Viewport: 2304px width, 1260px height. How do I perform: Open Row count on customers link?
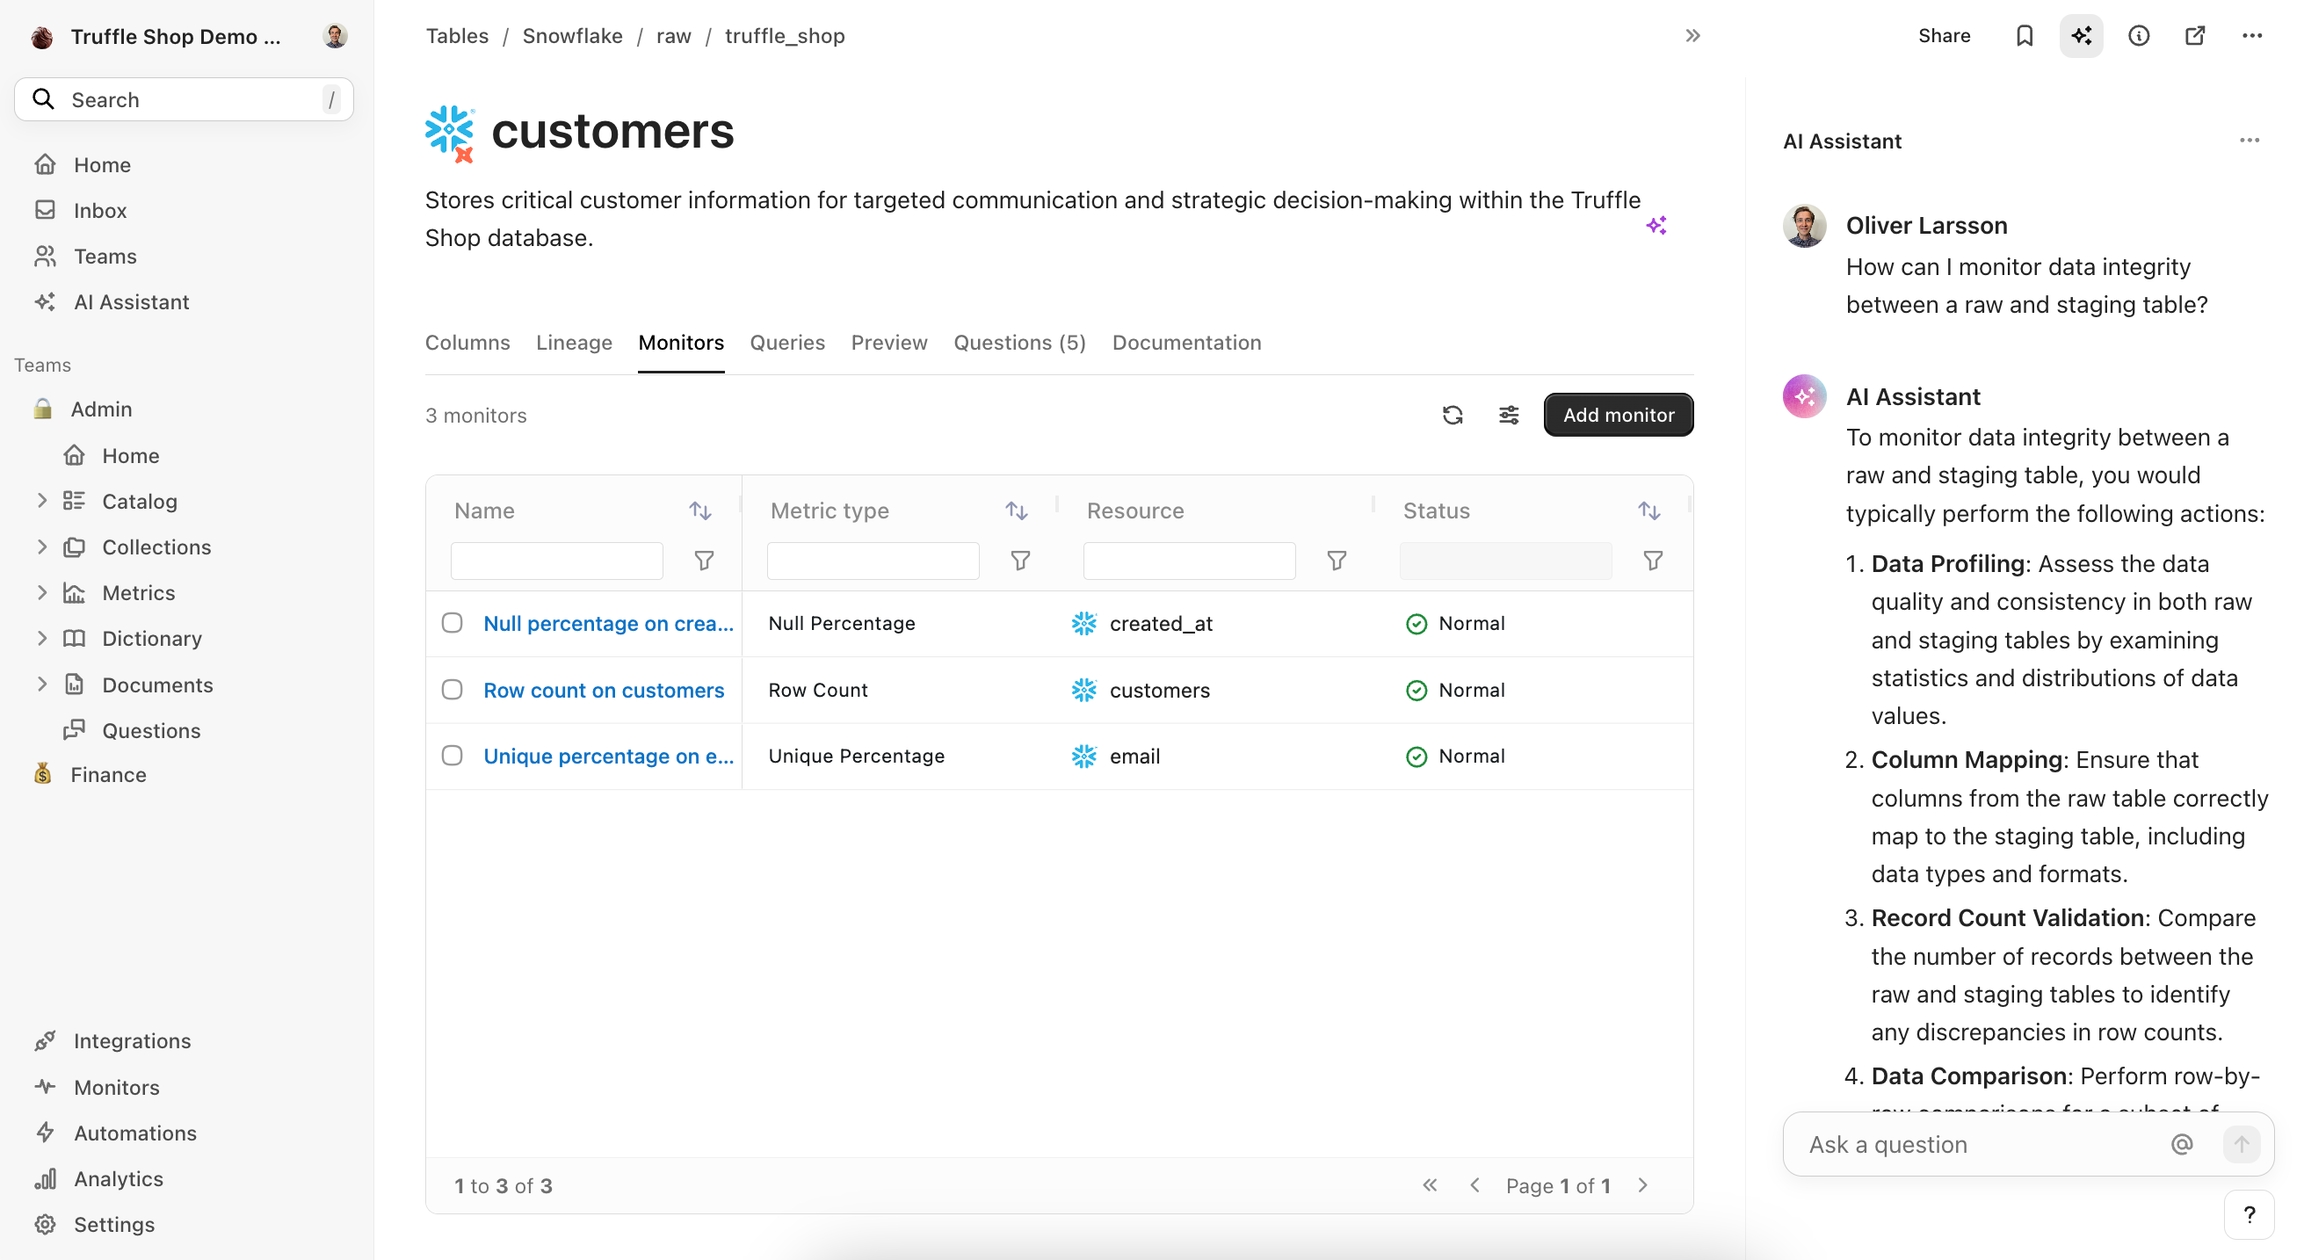click(603, 690)
